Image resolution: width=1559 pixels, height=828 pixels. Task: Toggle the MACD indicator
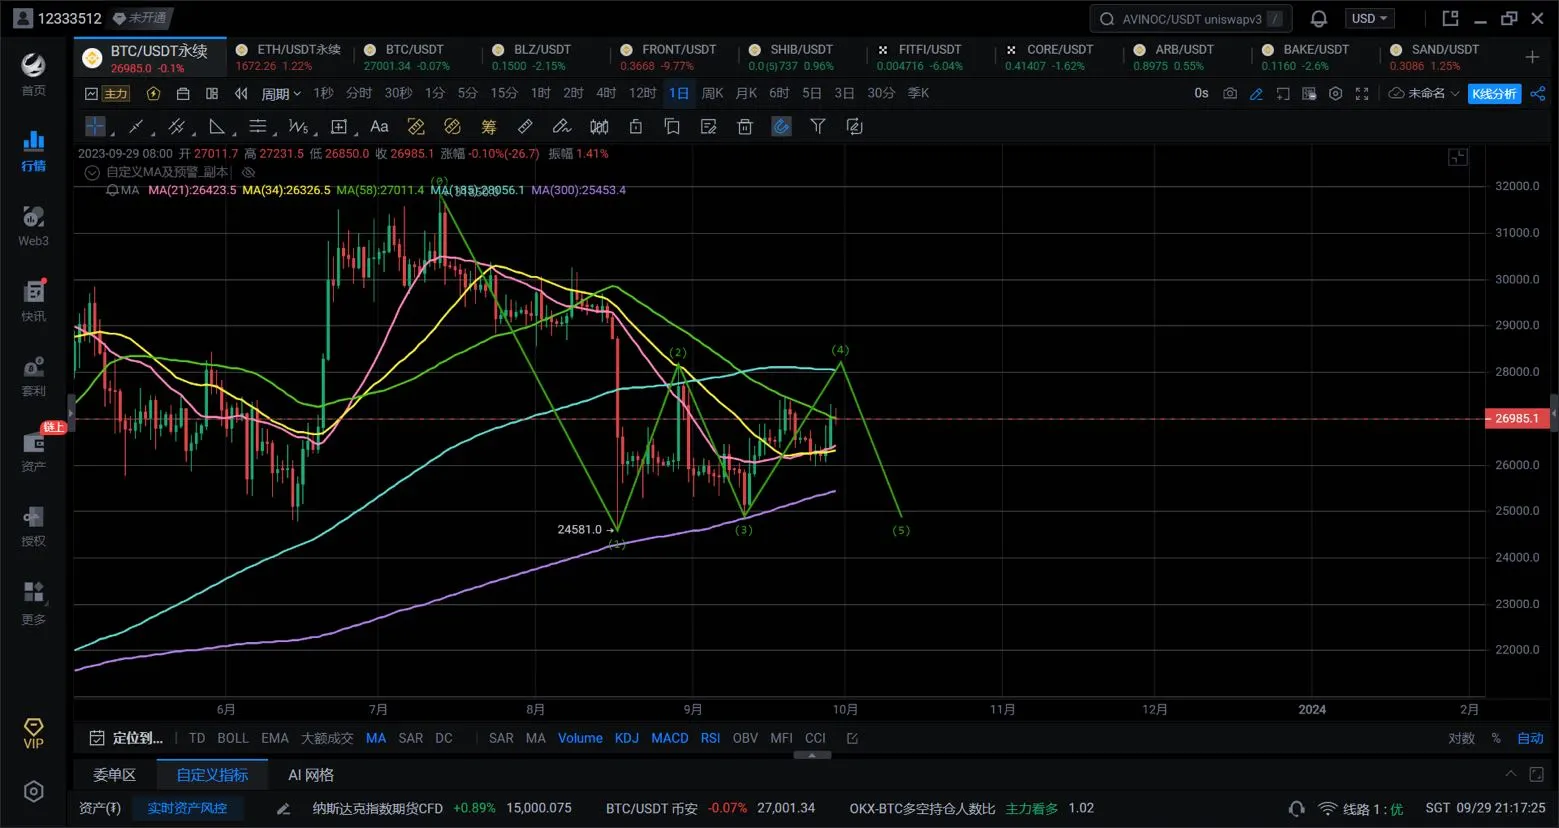click(670, 738)
